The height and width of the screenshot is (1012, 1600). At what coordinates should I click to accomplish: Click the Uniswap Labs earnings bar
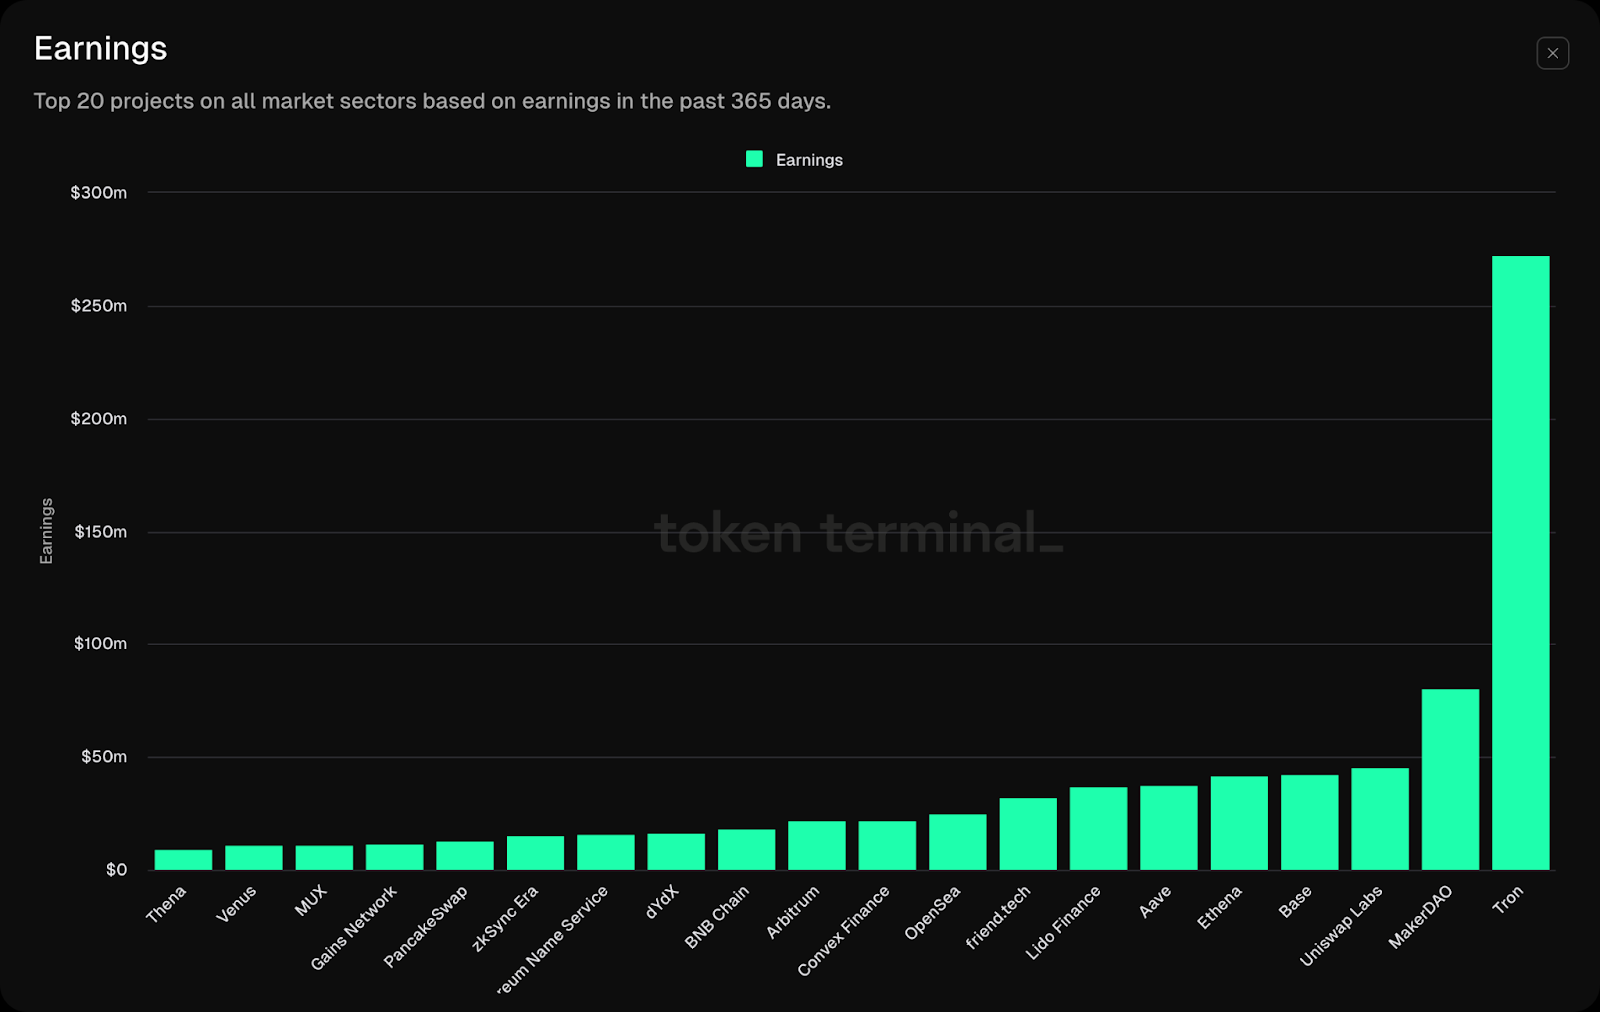tap(1379, 819)
